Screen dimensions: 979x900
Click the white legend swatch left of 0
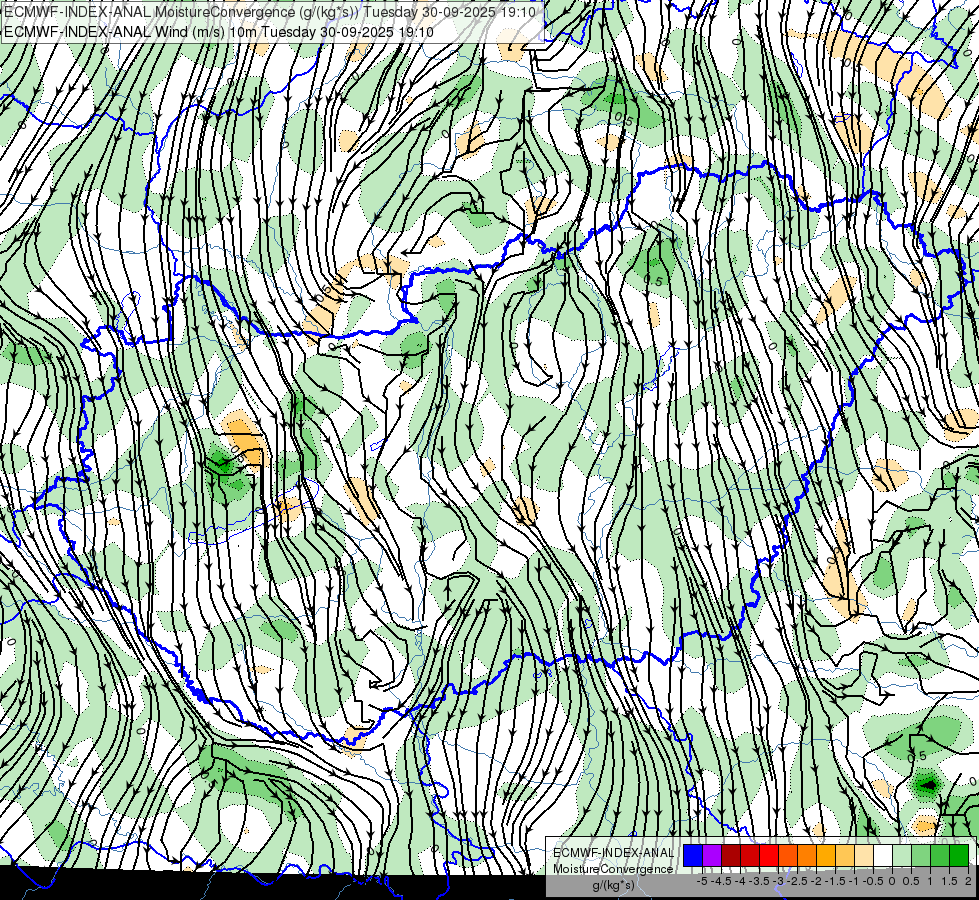point(883,856)
